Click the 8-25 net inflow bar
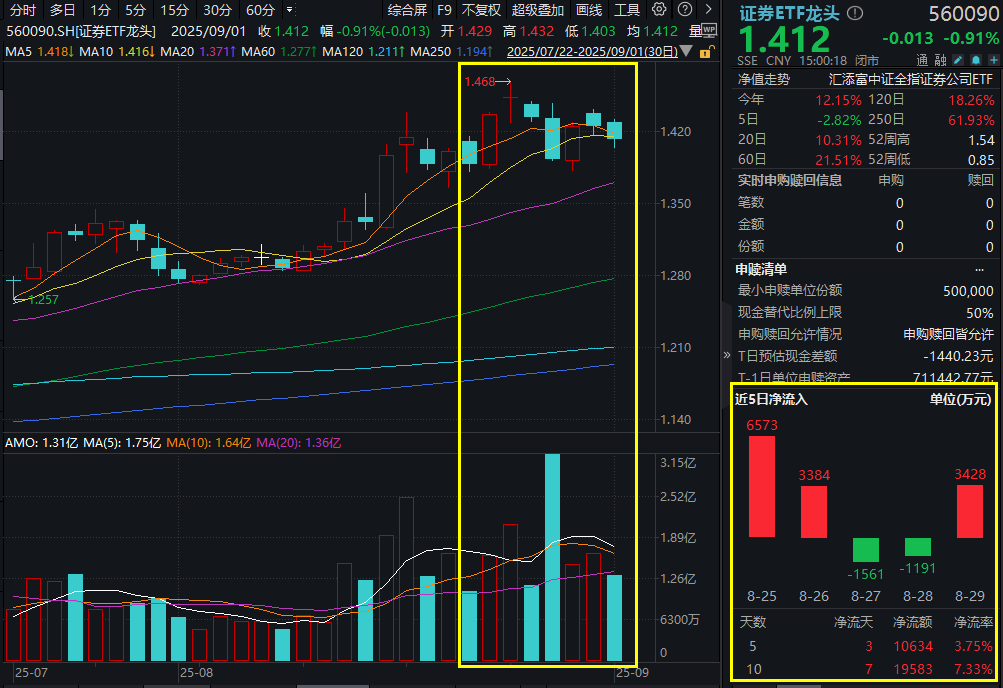 (761, 486)
